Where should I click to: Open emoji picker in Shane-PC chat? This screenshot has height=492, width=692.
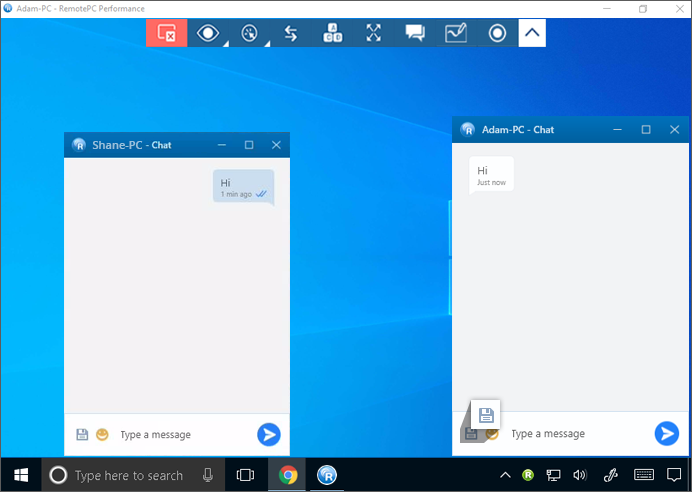(102, 434)
